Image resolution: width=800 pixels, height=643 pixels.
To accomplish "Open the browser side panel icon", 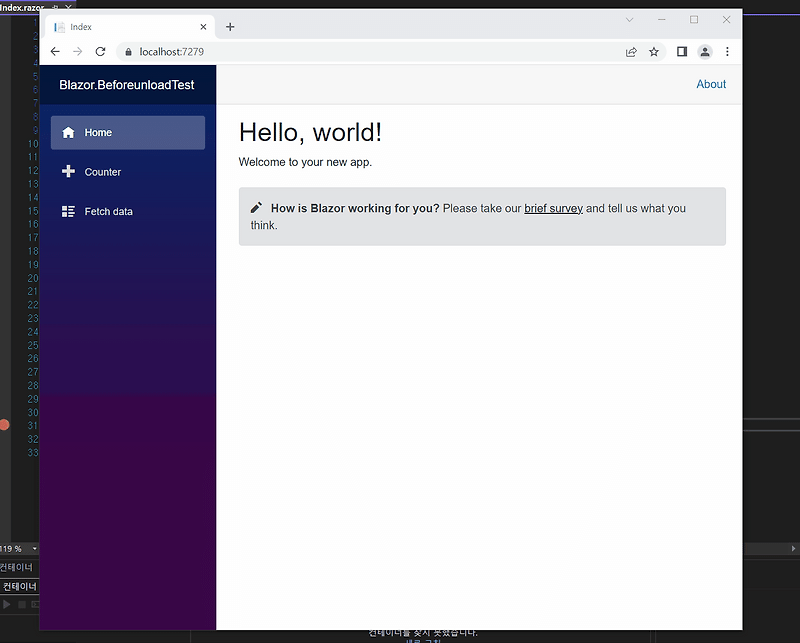I will (x=682, y=51).
